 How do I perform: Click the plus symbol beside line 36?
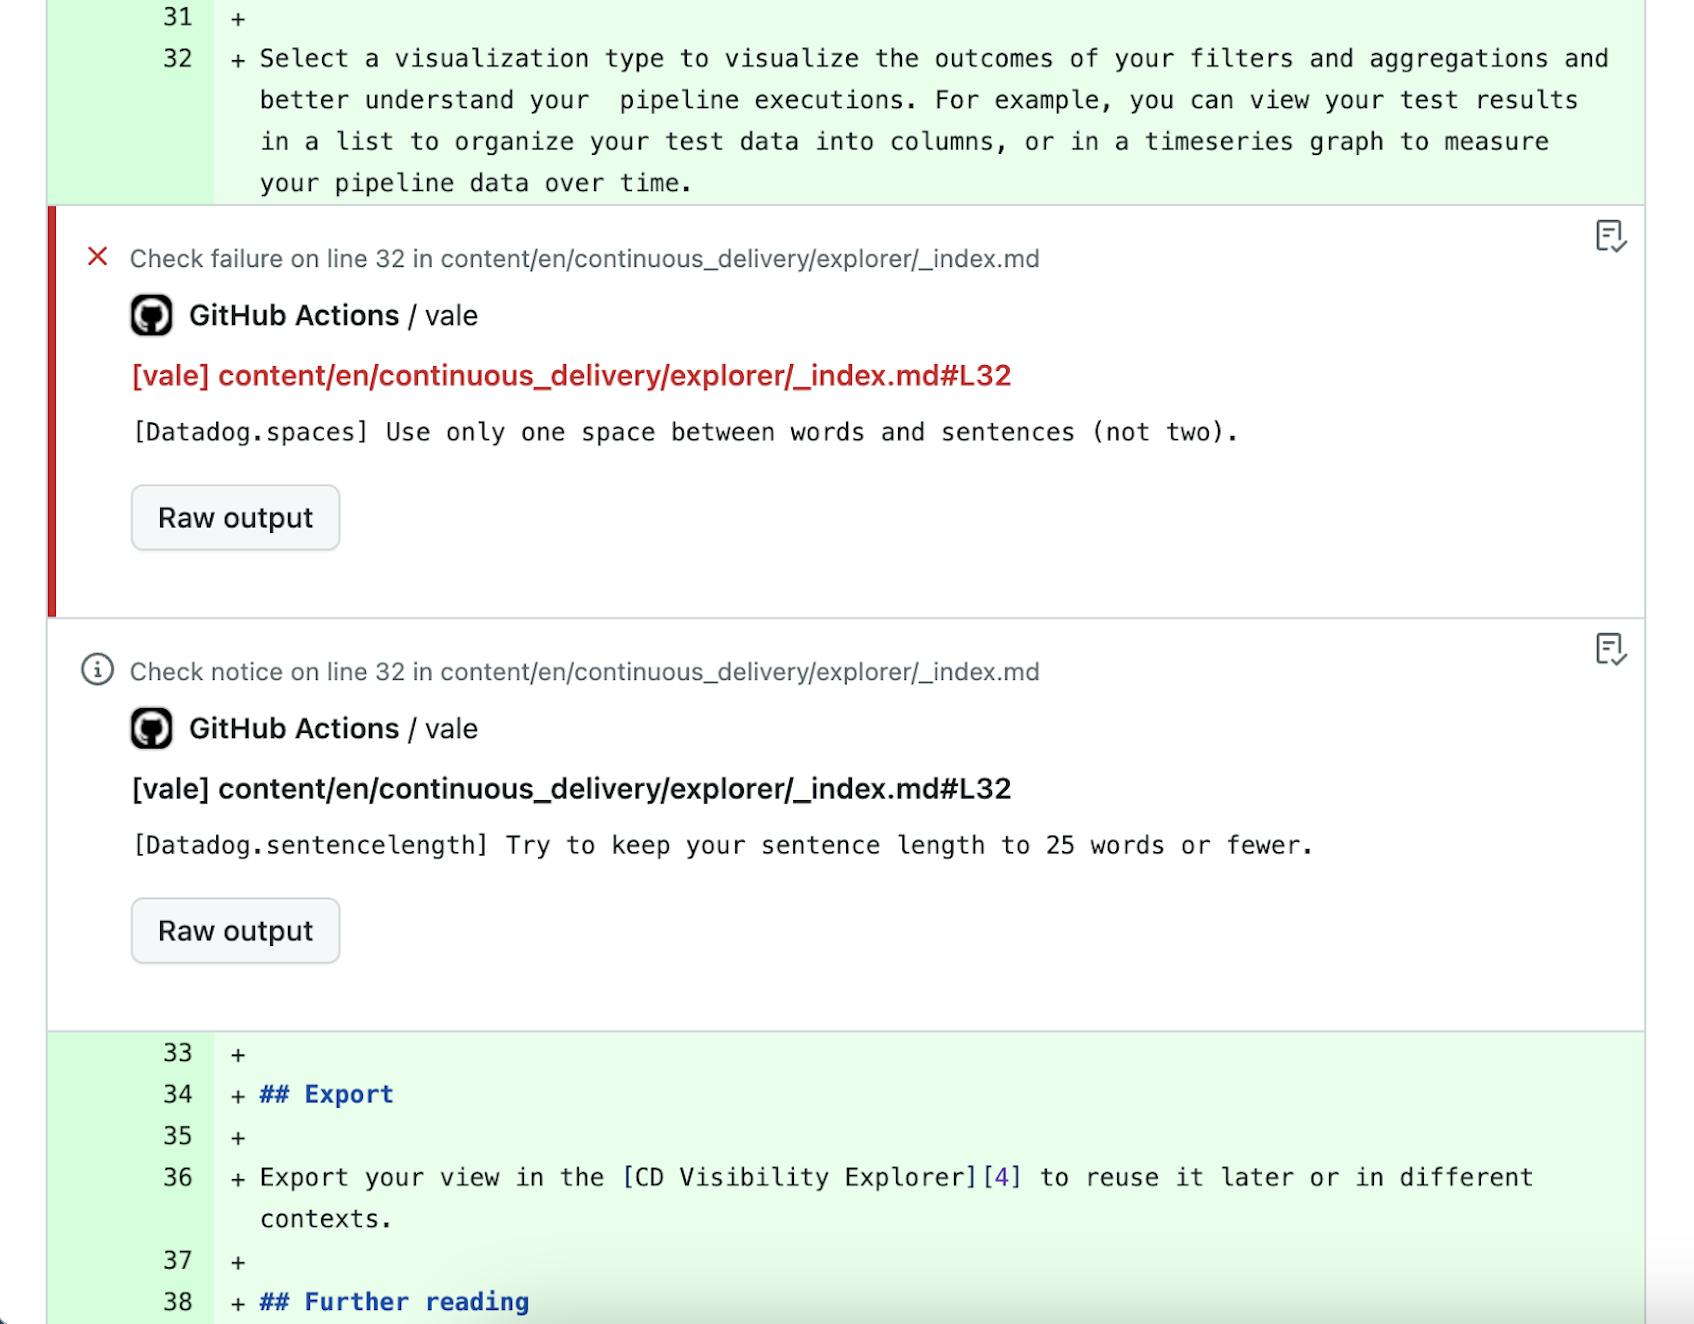click(x=236, y=1177)
